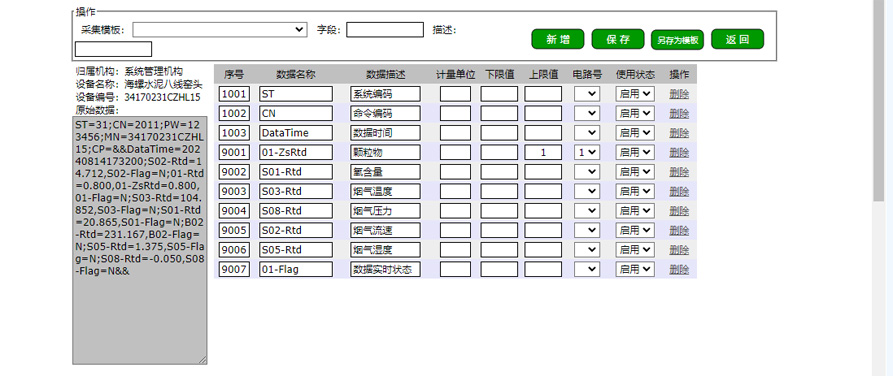Click the data name field CN
Screen dimensions: 893x376
click(296, 113)
